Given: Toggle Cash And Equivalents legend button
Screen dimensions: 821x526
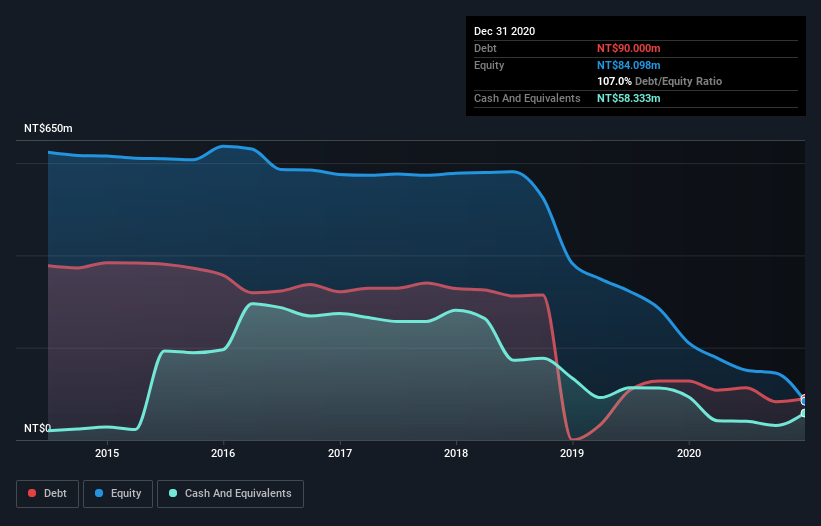Looking at the screenshot, I should tap(230, 494).
